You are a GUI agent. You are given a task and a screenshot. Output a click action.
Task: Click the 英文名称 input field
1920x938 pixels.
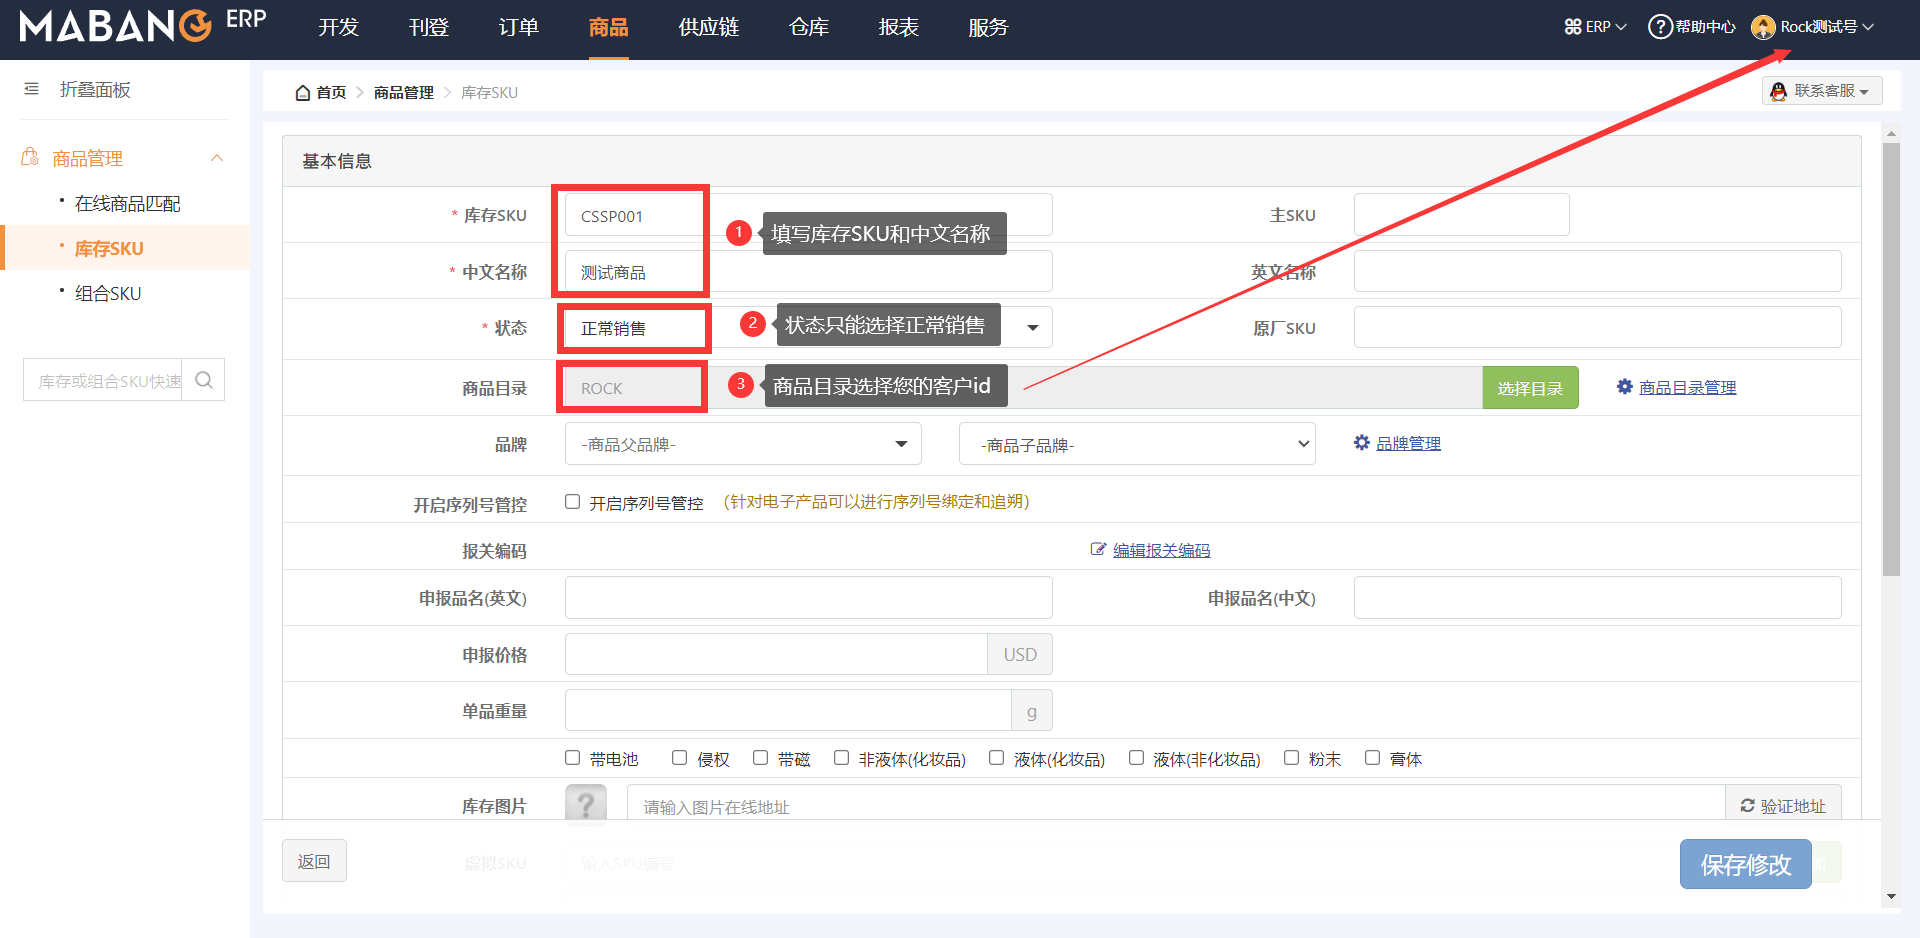point(1598,271)
